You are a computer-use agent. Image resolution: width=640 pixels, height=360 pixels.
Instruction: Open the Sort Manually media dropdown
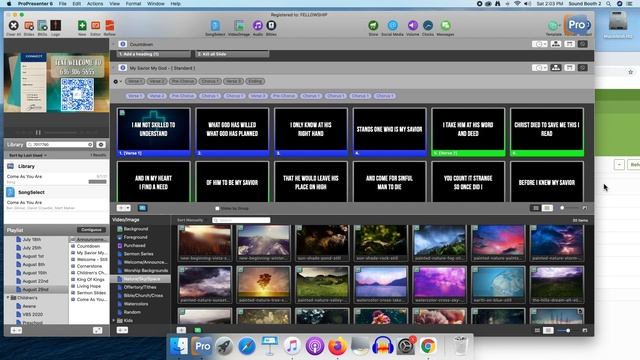(190, 220)
